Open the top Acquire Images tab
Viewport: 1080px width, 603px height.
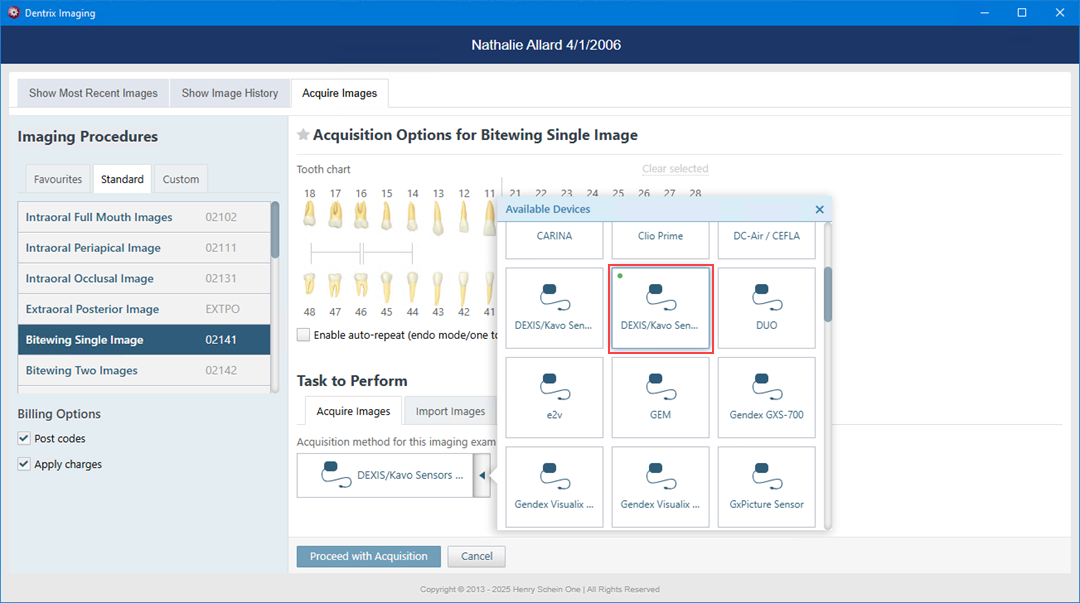[x=340, y=93]
